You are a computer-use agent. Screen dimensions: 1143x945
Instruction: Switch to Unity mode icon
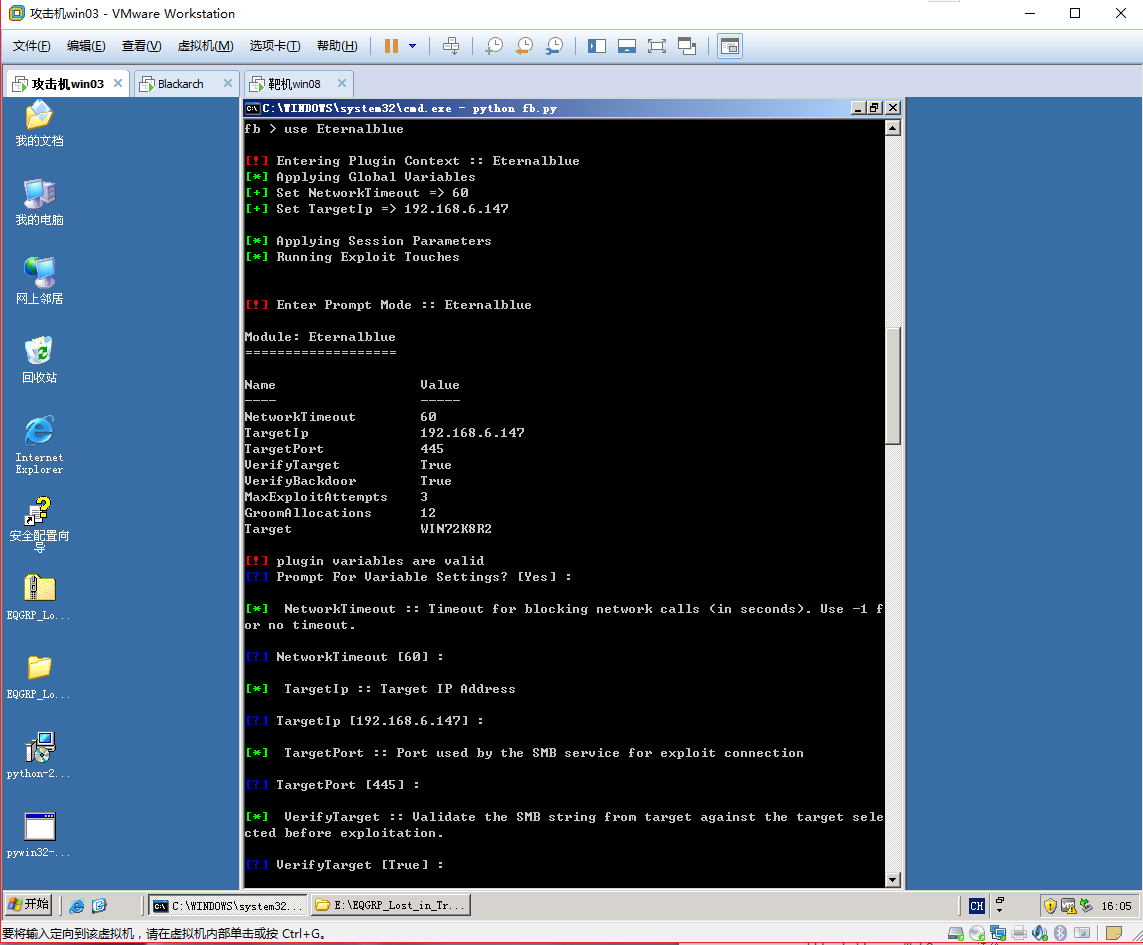pos(687,46)
